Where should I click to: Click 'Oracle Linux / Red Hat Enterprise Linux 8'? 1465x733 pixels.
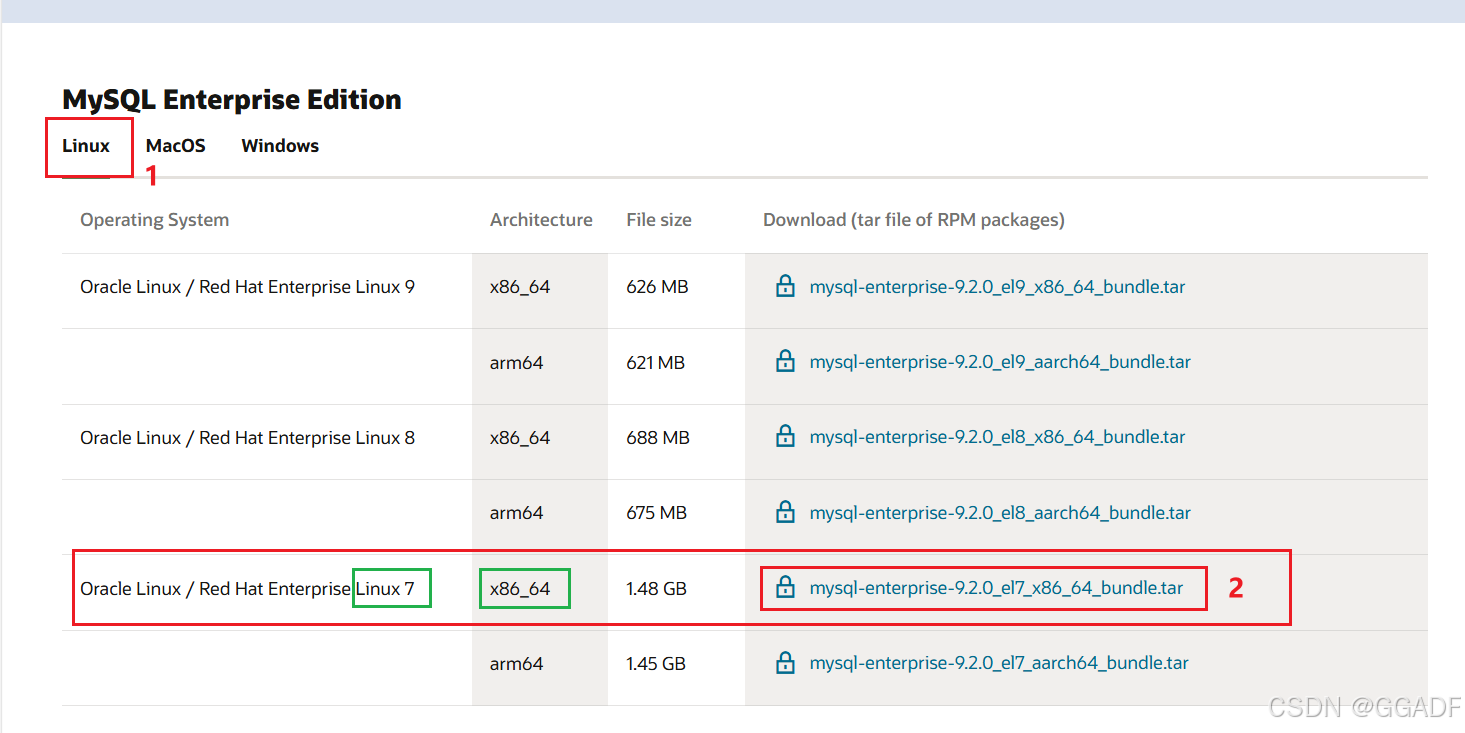(247, 437)
